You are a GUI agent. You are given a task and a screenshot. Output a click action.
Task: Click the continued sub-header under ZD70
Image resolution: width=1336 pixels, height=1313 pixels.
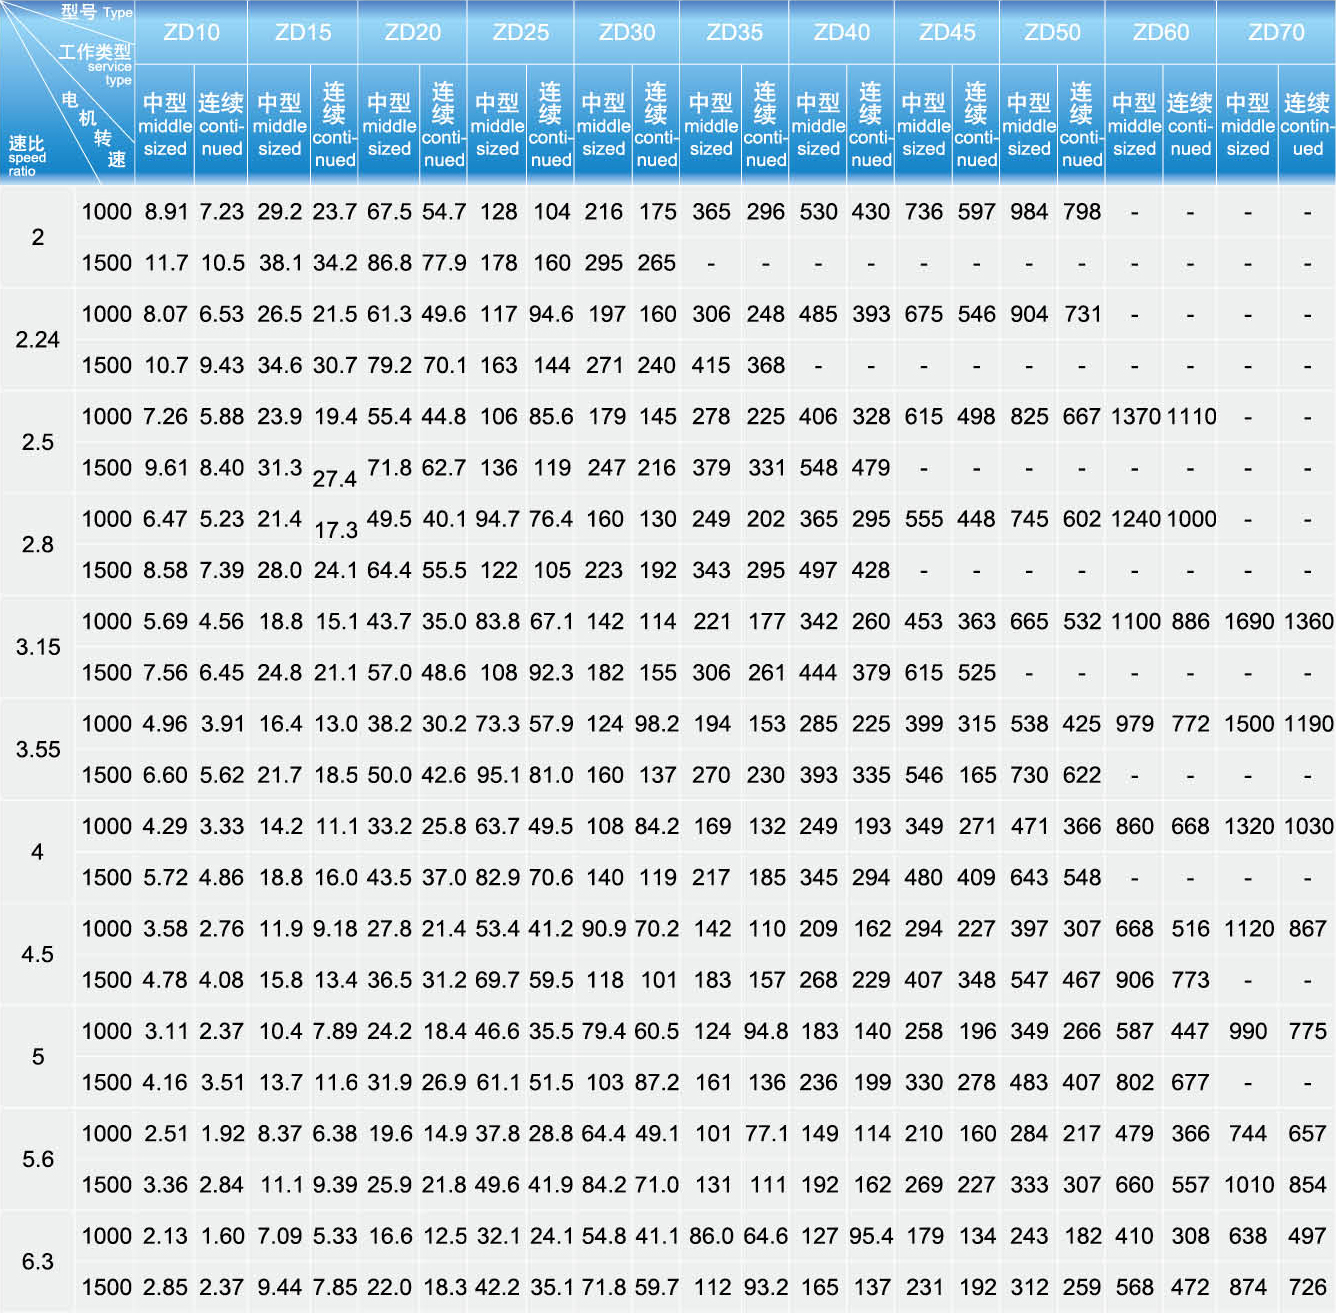pyautogui.click(x=1306, y=125)
